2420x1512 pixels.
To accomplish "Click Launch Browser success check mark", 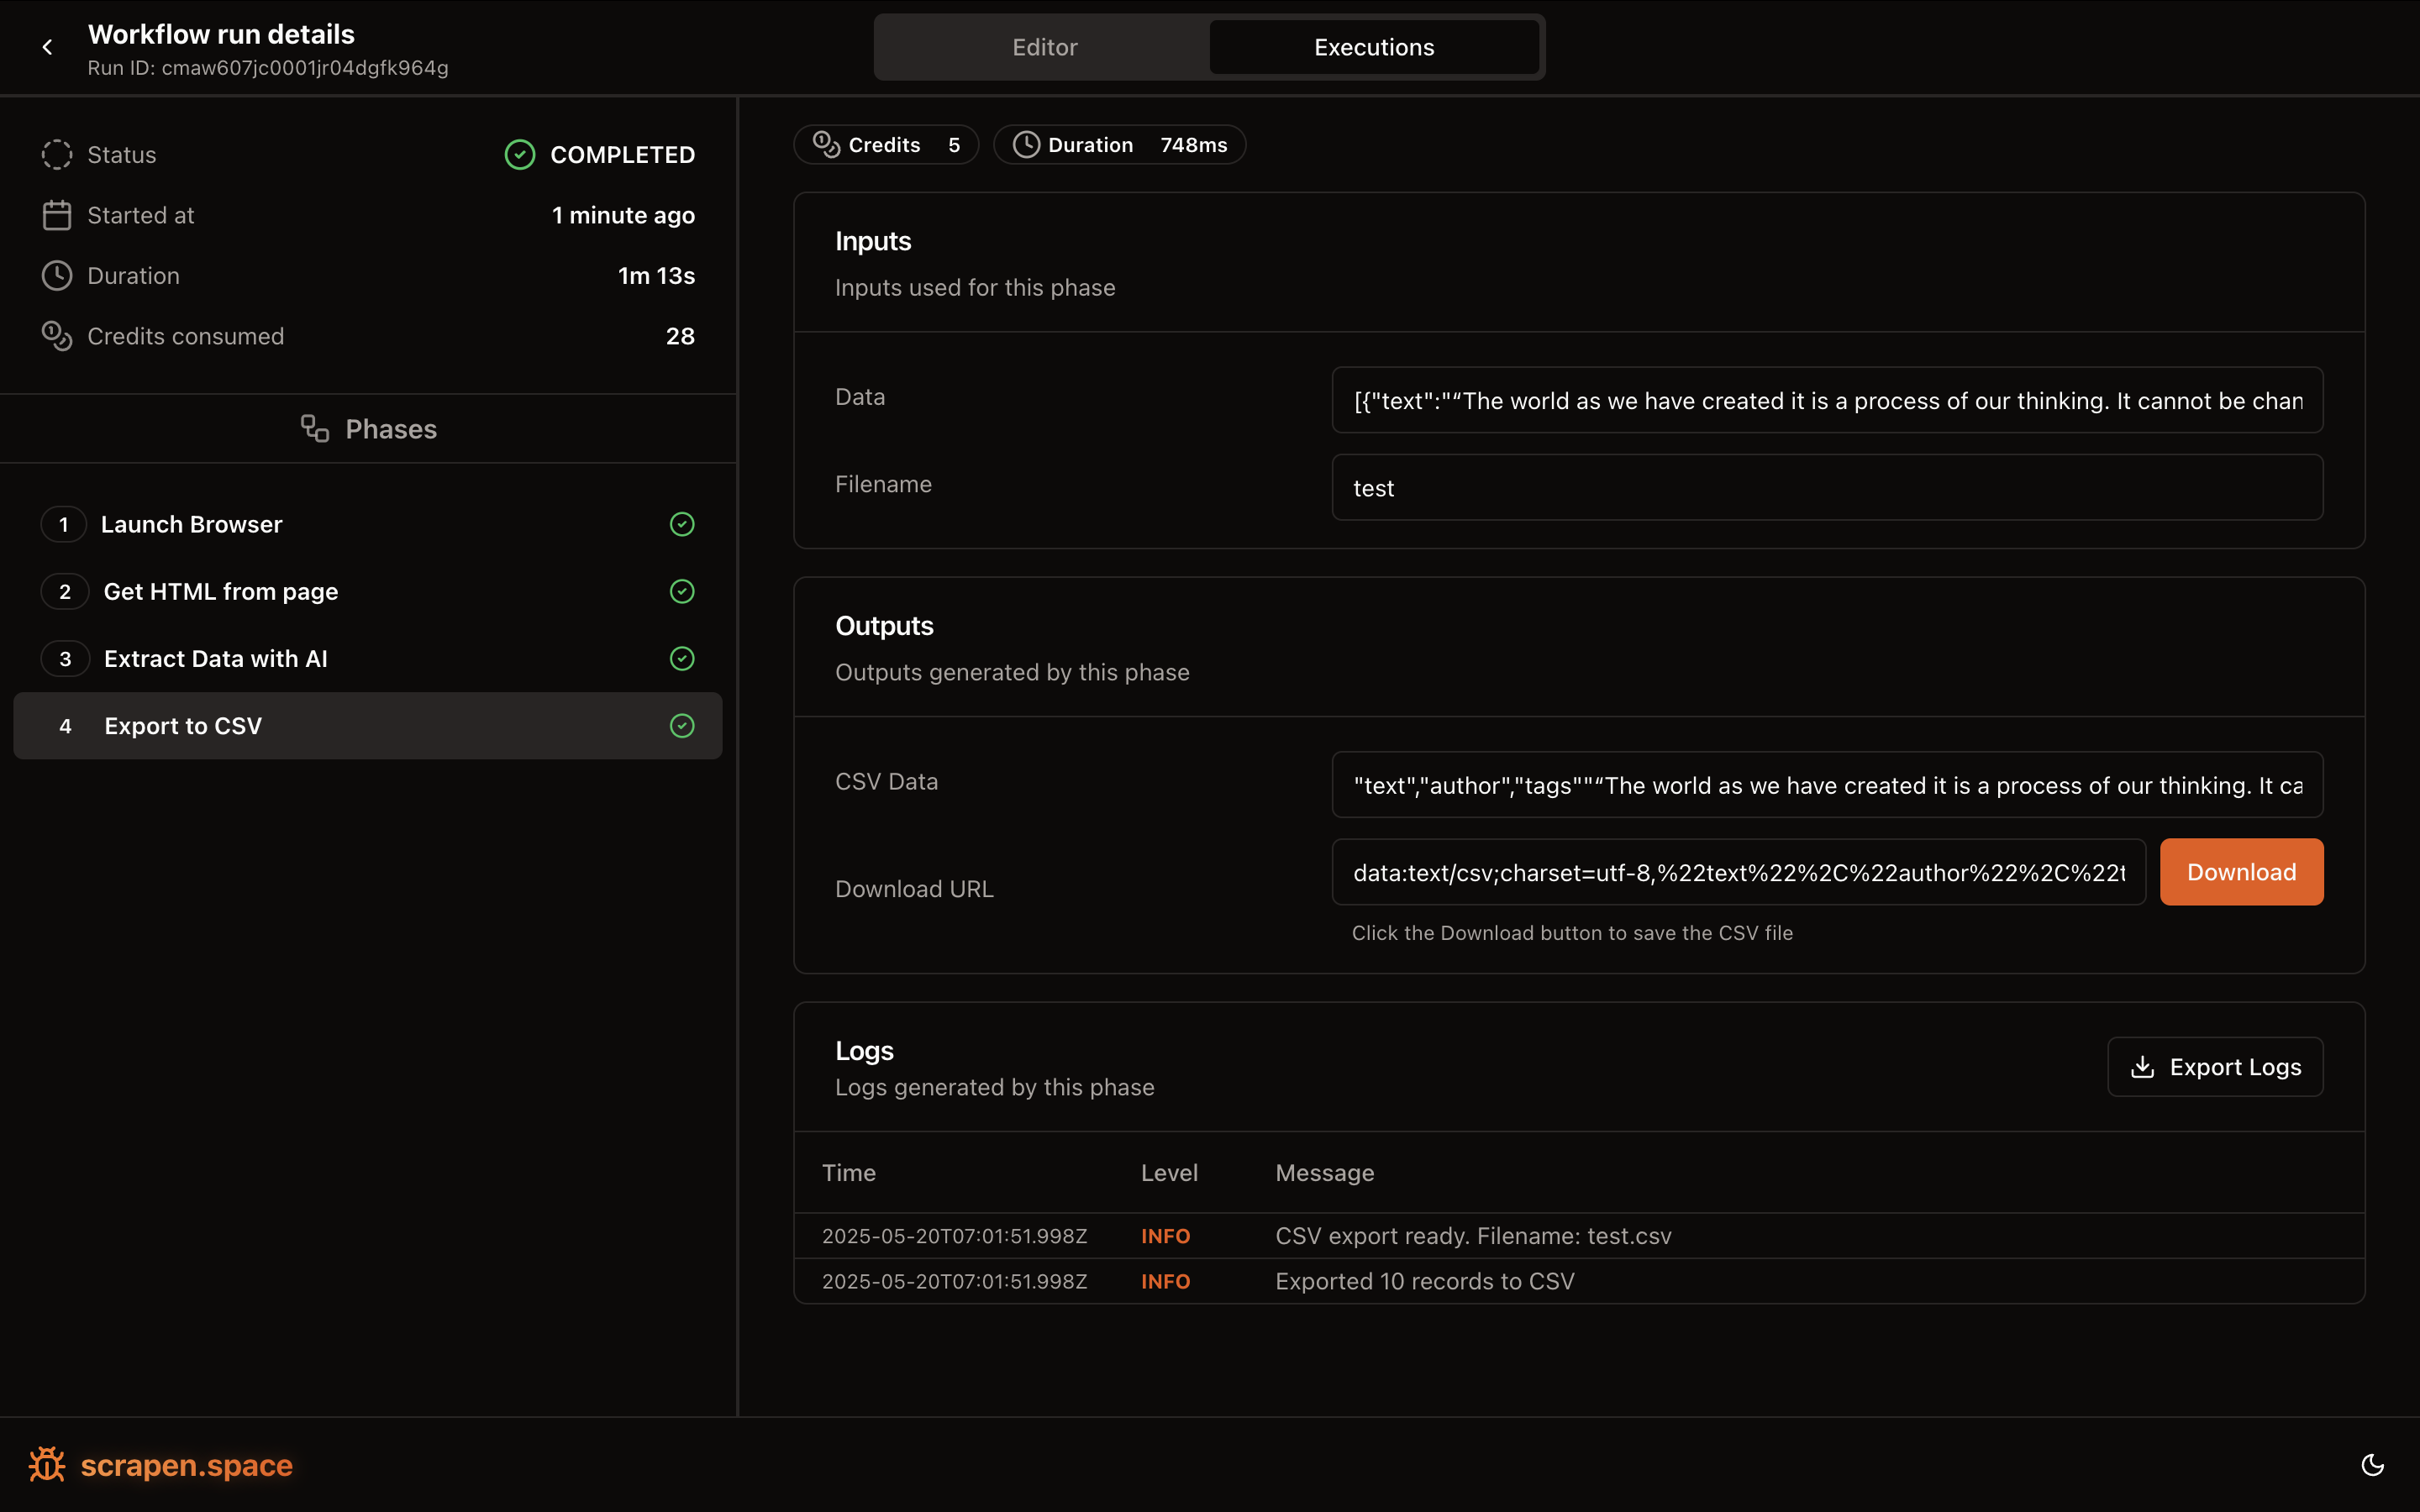I will [x=682, y=524].
